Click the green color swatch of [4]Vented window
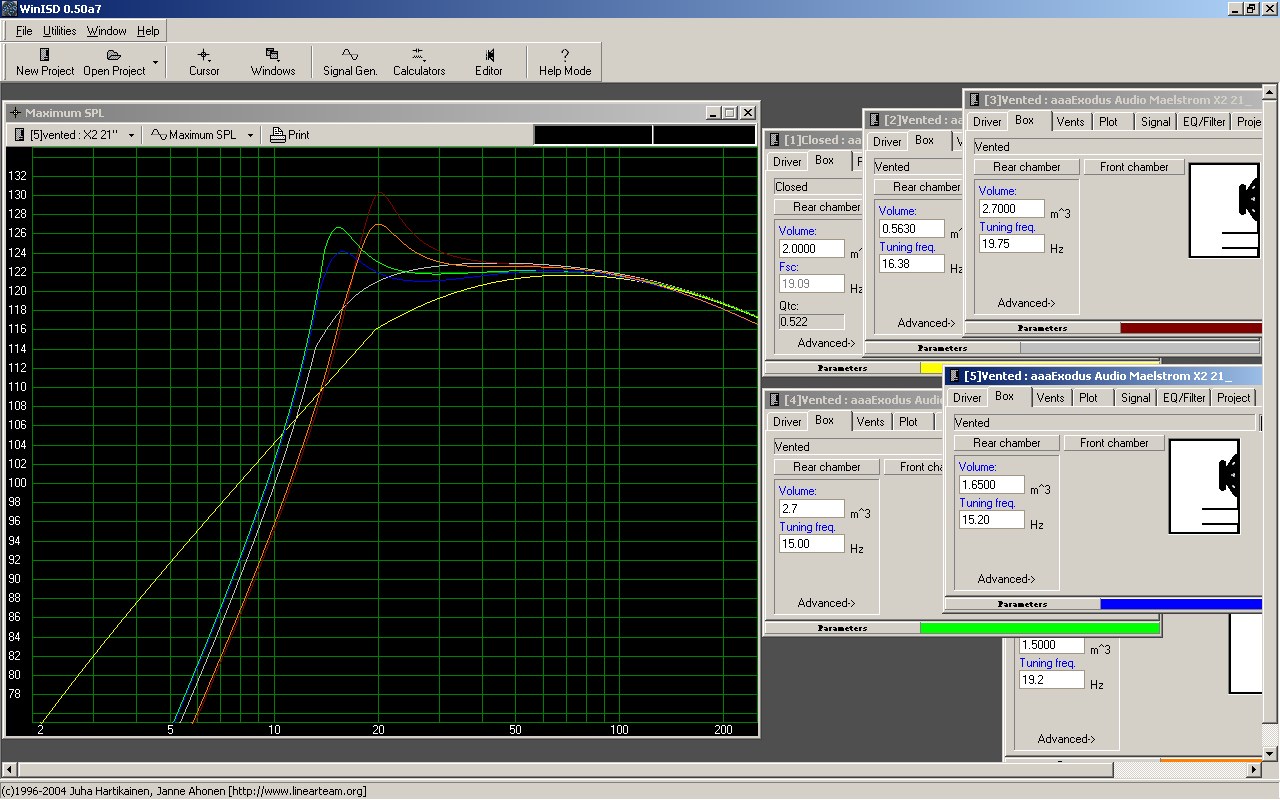 point(1040,628)
